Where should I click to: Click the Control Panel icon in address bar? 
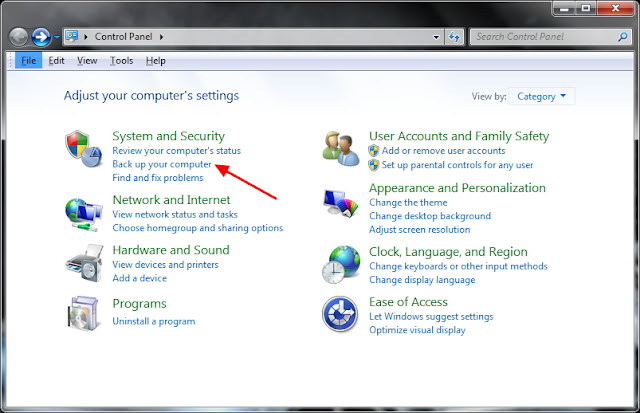pyautogui.click(x=72, y=36)
